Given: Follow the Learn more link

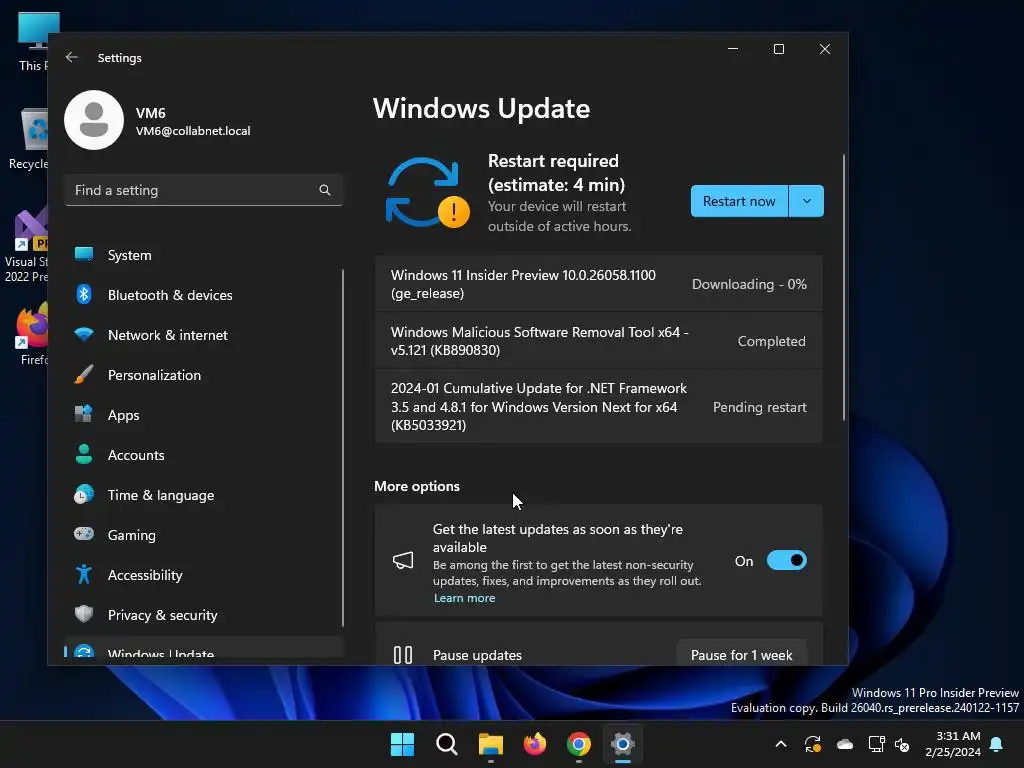Looking at the screenshot, I should pos(464,598).
